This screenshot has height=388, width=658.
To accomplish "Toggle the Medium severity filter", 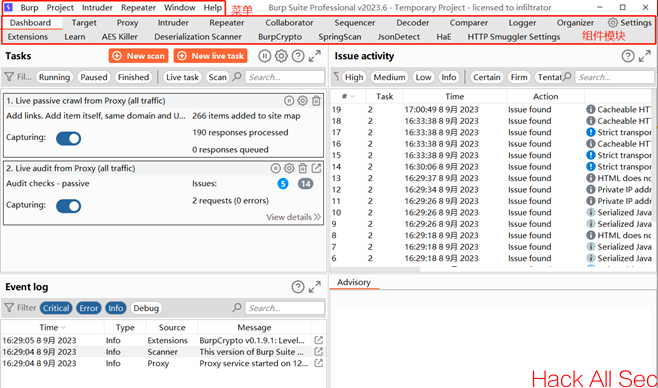I will (389, 77).
